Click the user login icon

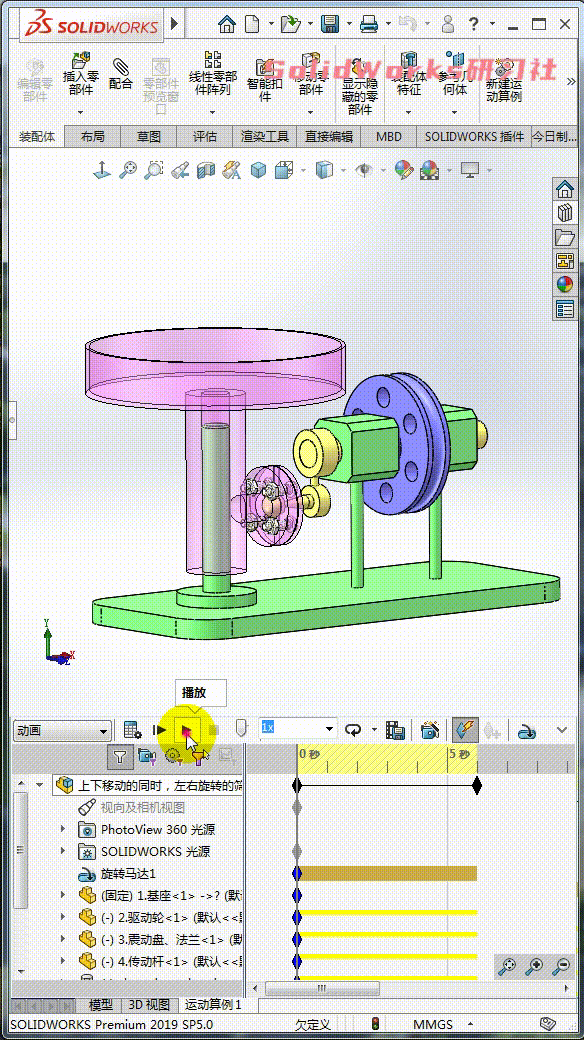coord(449,25)
